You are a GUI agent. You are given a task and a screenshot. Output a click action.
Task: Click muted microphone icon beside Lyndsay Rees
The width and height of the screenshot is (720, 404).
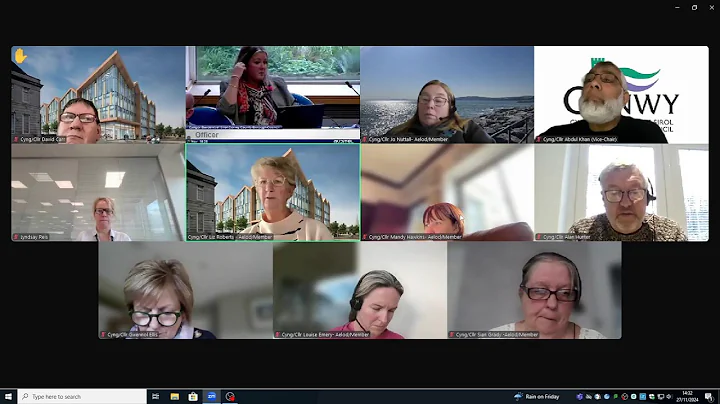tap(17, 237)
